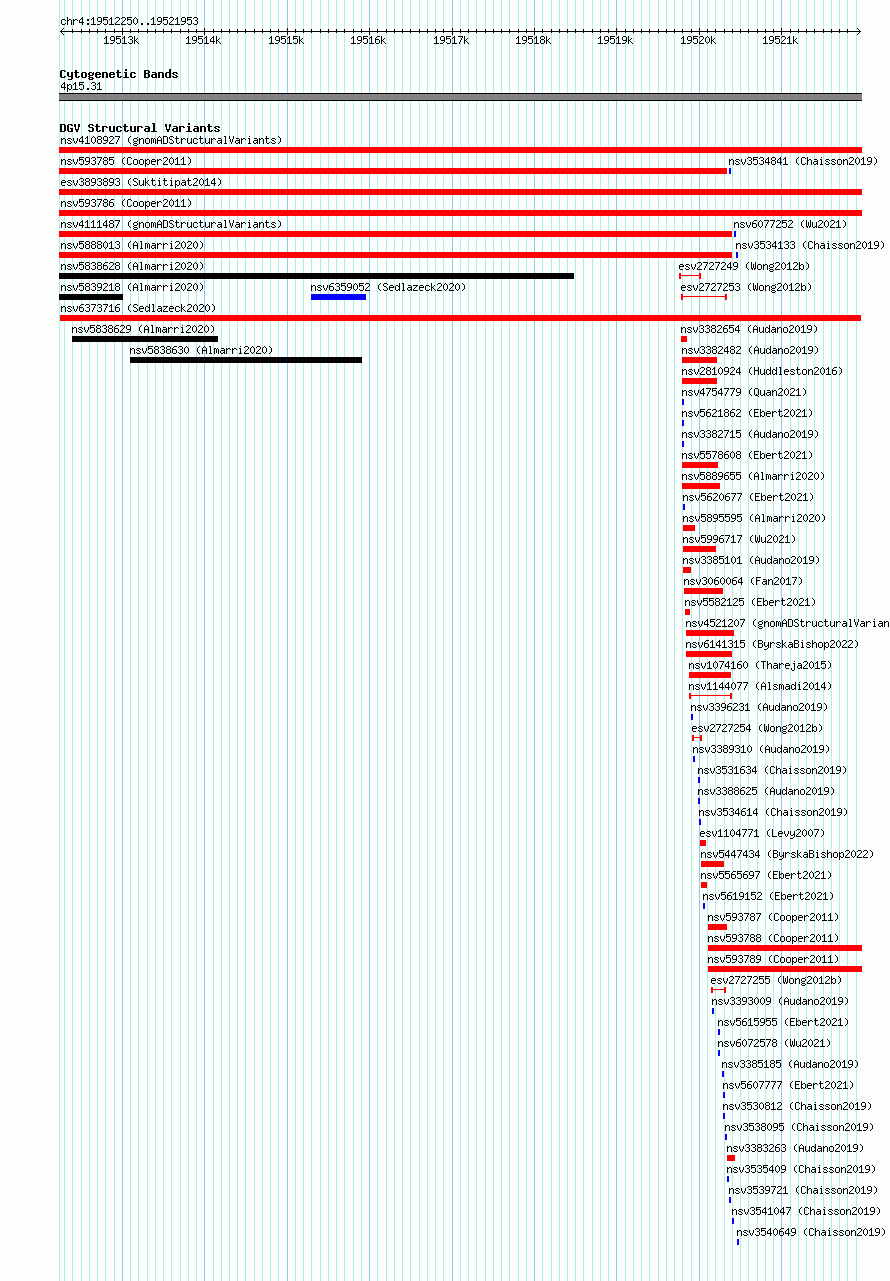The height and width of the screenshot is (1281, 890).
Task: Open nsv5607777 (Ebert2021) variant
Action: 788,1085
